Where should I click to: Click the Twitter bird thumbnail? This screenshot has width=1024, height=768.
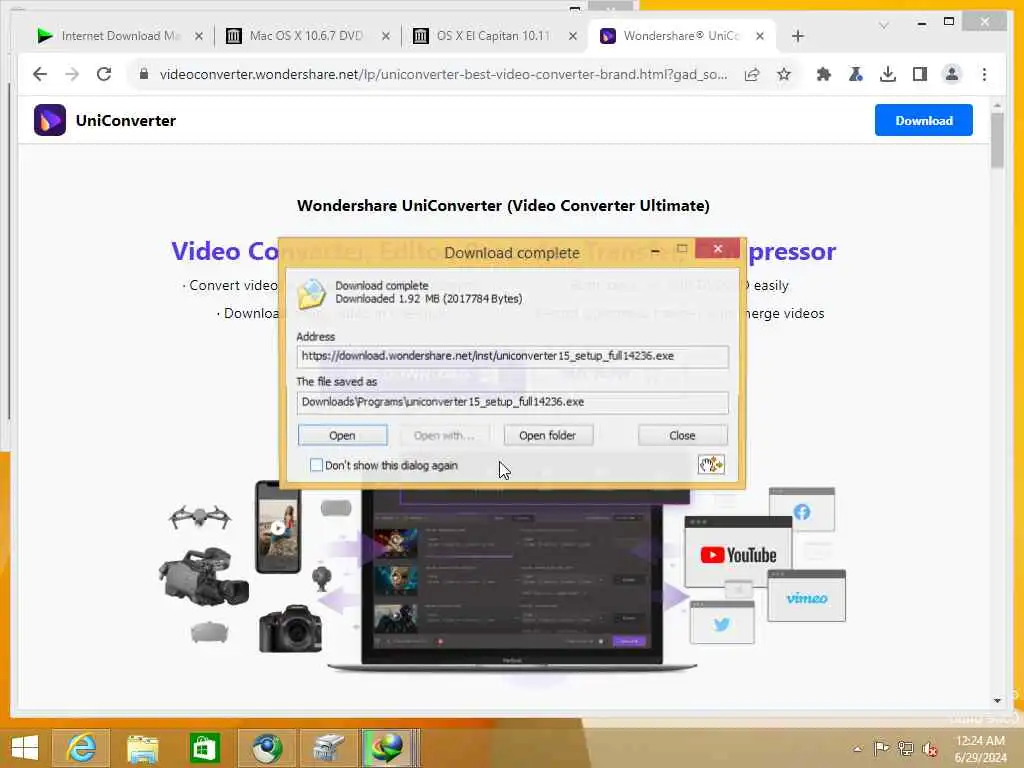722,622
